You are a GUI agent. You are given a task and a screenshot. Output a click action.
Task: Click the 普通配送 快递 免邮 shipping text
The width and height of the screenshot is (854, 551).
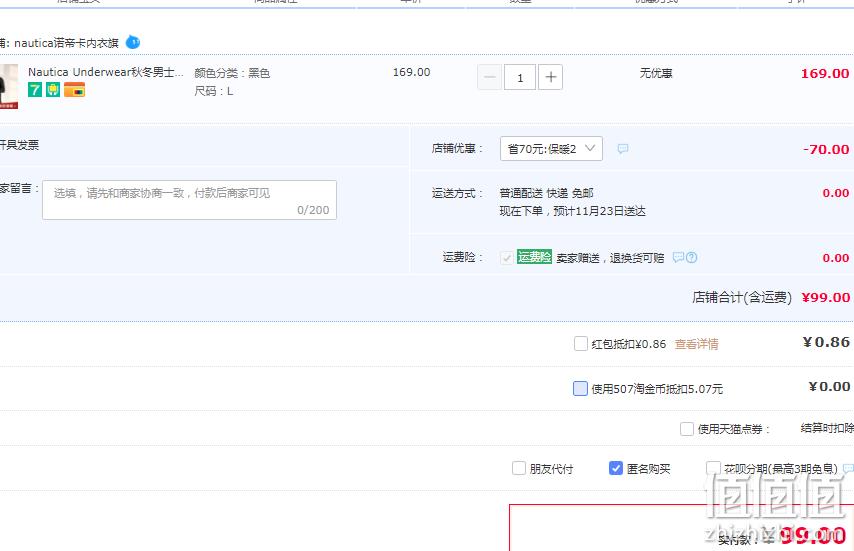[546, 193]
